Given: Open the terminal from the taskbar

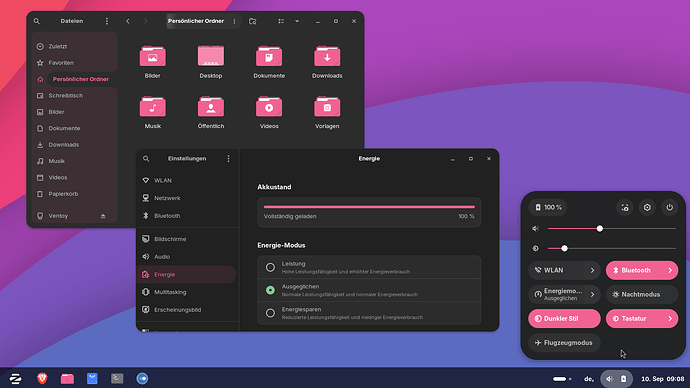Looking at the screenshot, I should click(117, 378).
